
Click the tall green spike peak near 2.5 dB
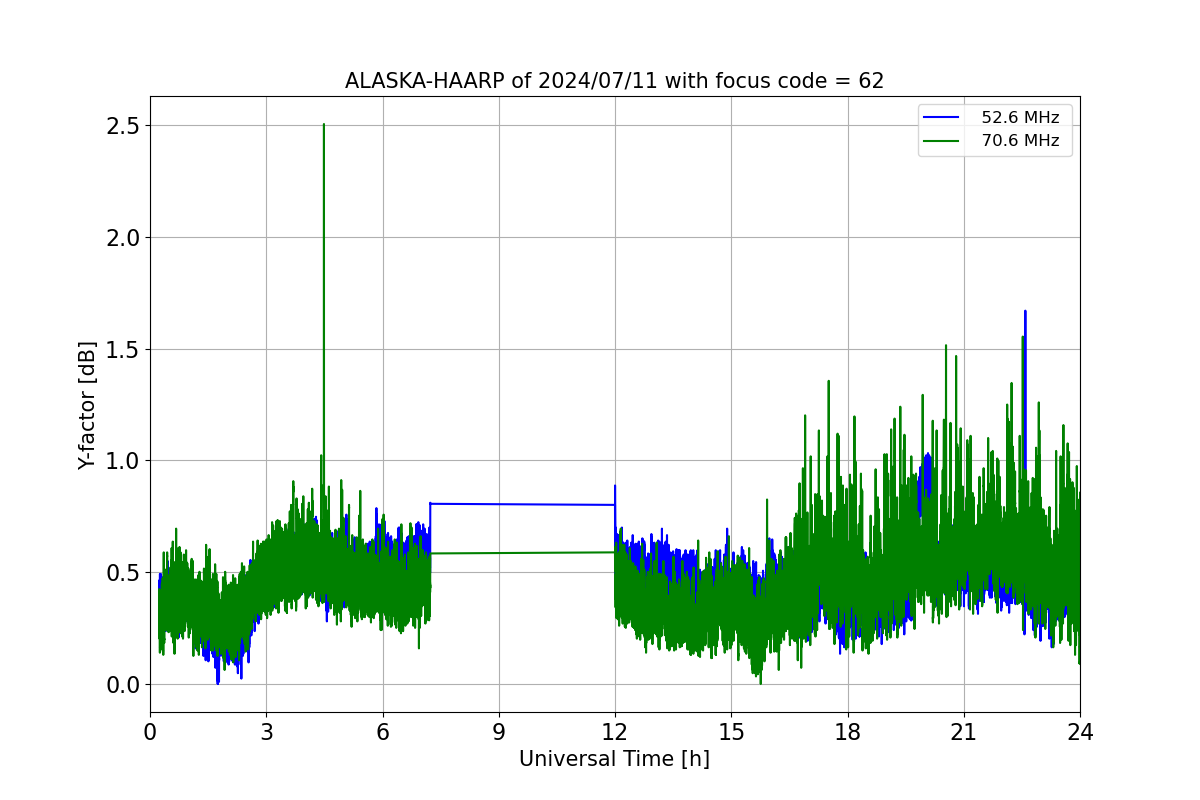(x=324, y=126)
